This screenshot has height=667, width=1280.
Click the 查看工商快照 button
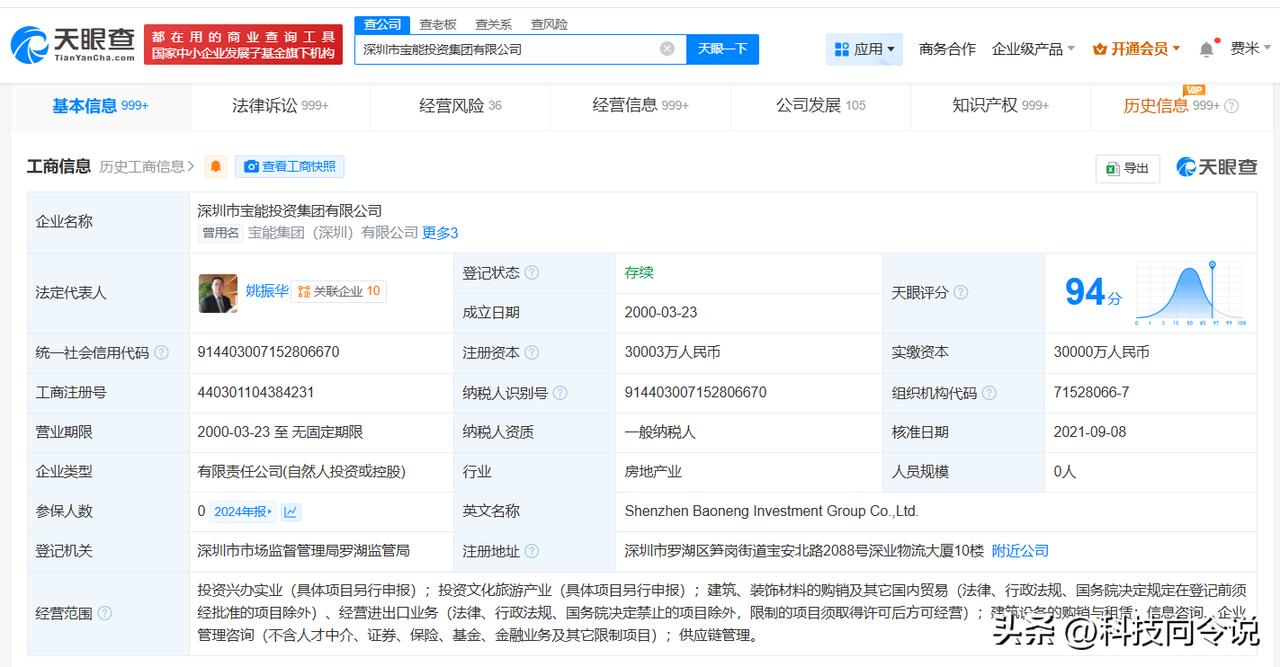point(290,167)
